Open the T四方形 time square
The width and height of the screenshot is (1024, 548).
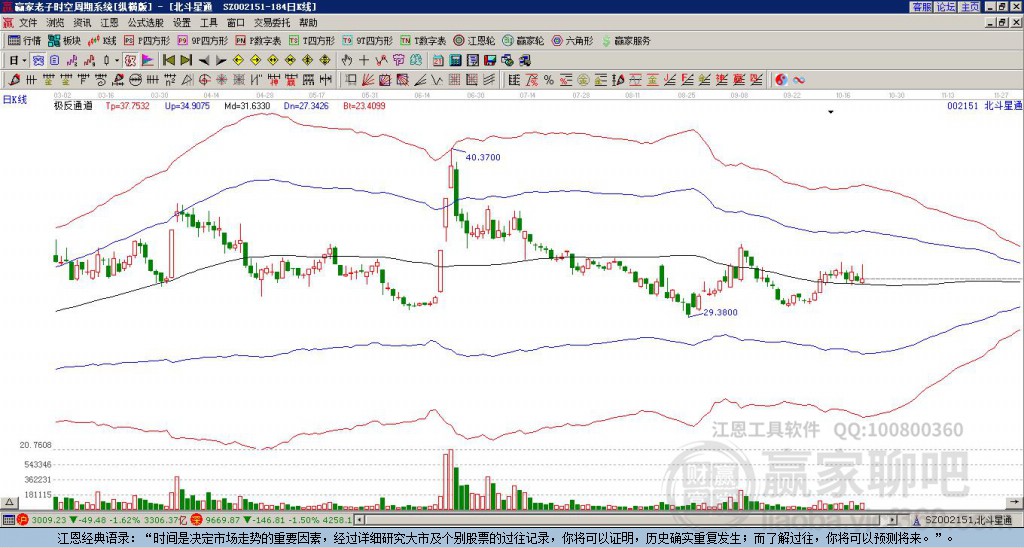coord(312,40)
